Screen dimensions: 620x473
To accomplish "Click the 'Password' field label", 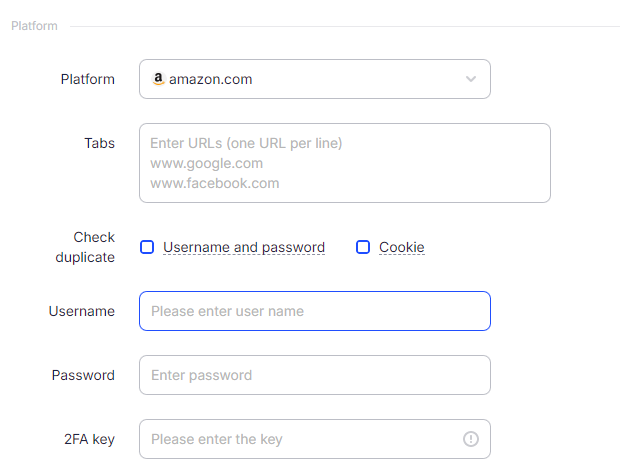I will coord(83,375).
